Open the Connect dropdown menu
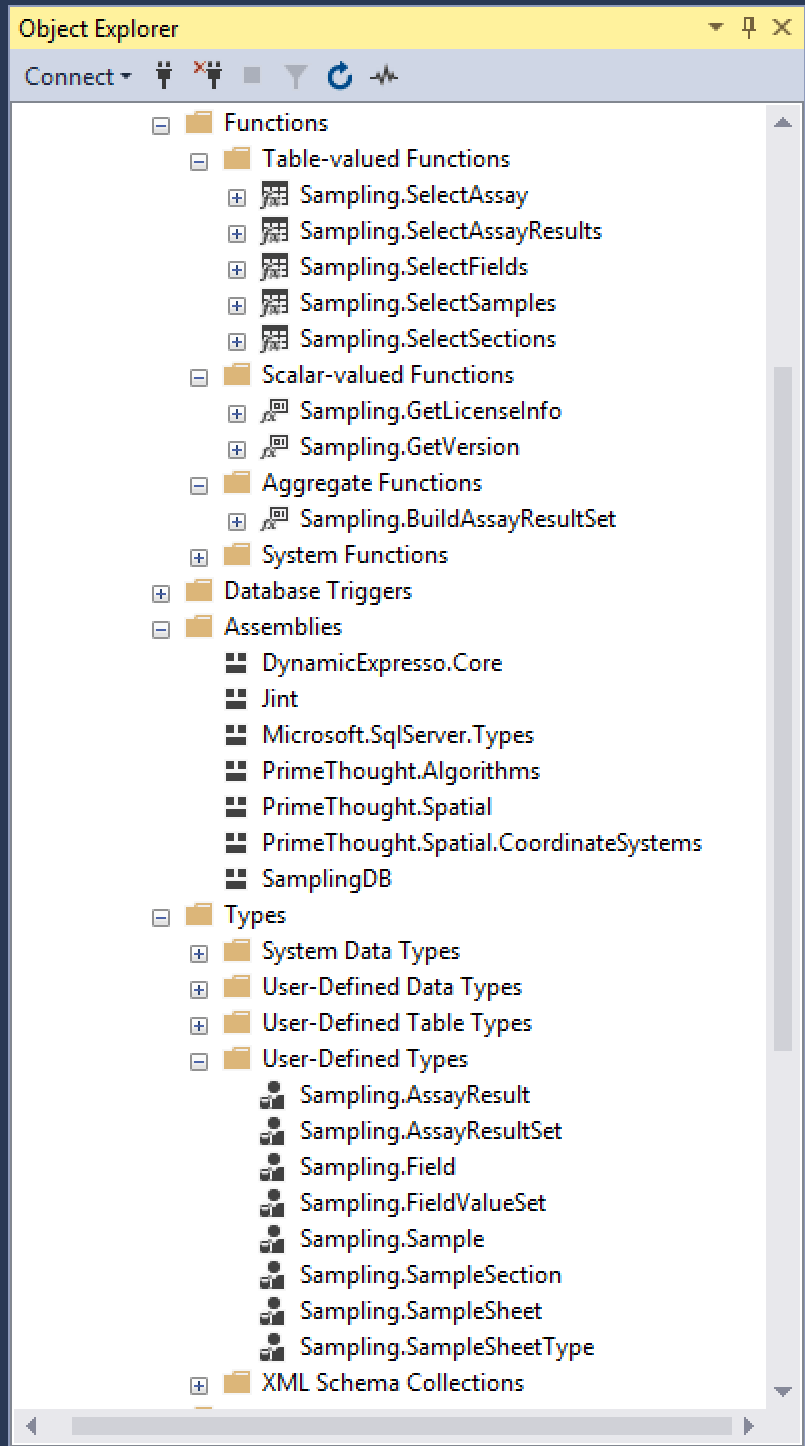Image resolution: width=805 pixels, height=1446 pixels. (77, 76)
